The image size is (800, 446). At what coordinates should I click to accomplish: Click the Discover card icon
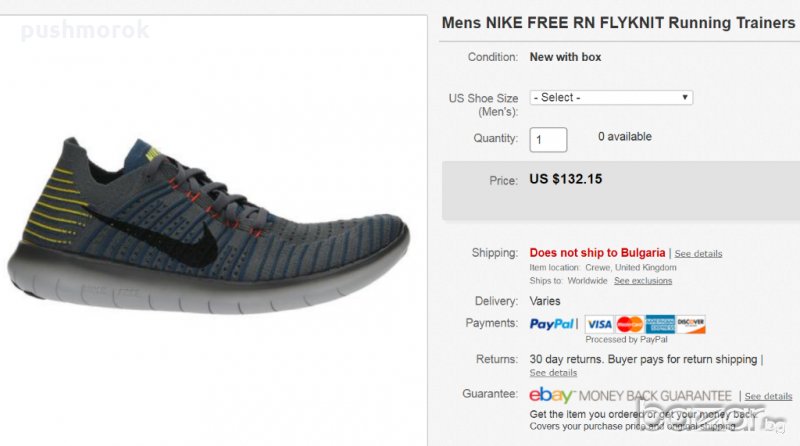(x=691, y=324)
